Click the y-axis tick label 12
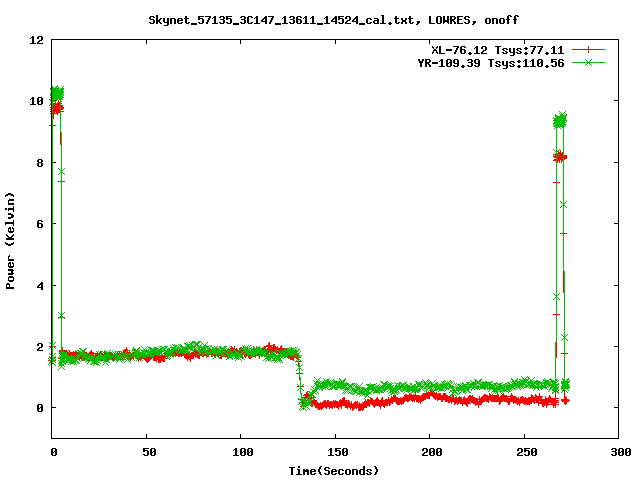The width and height of the screenshot is (640, 480). pyautogui.click(x=36, y=40)
